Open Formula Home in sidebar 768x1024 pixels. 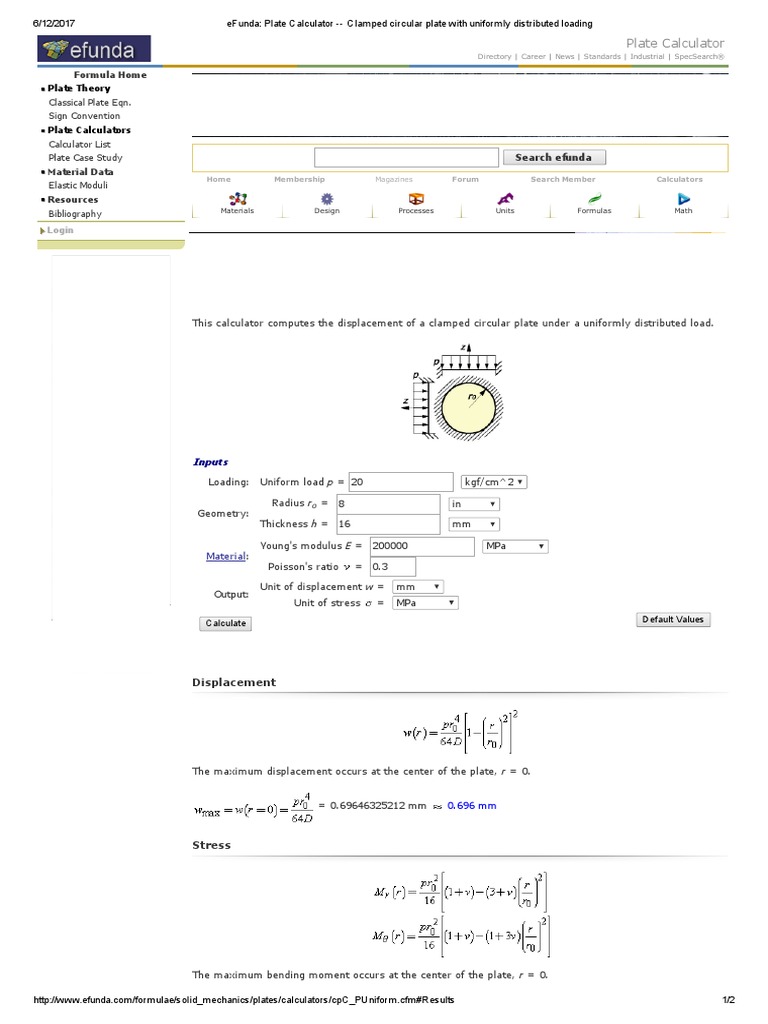[x=110, y=75]
